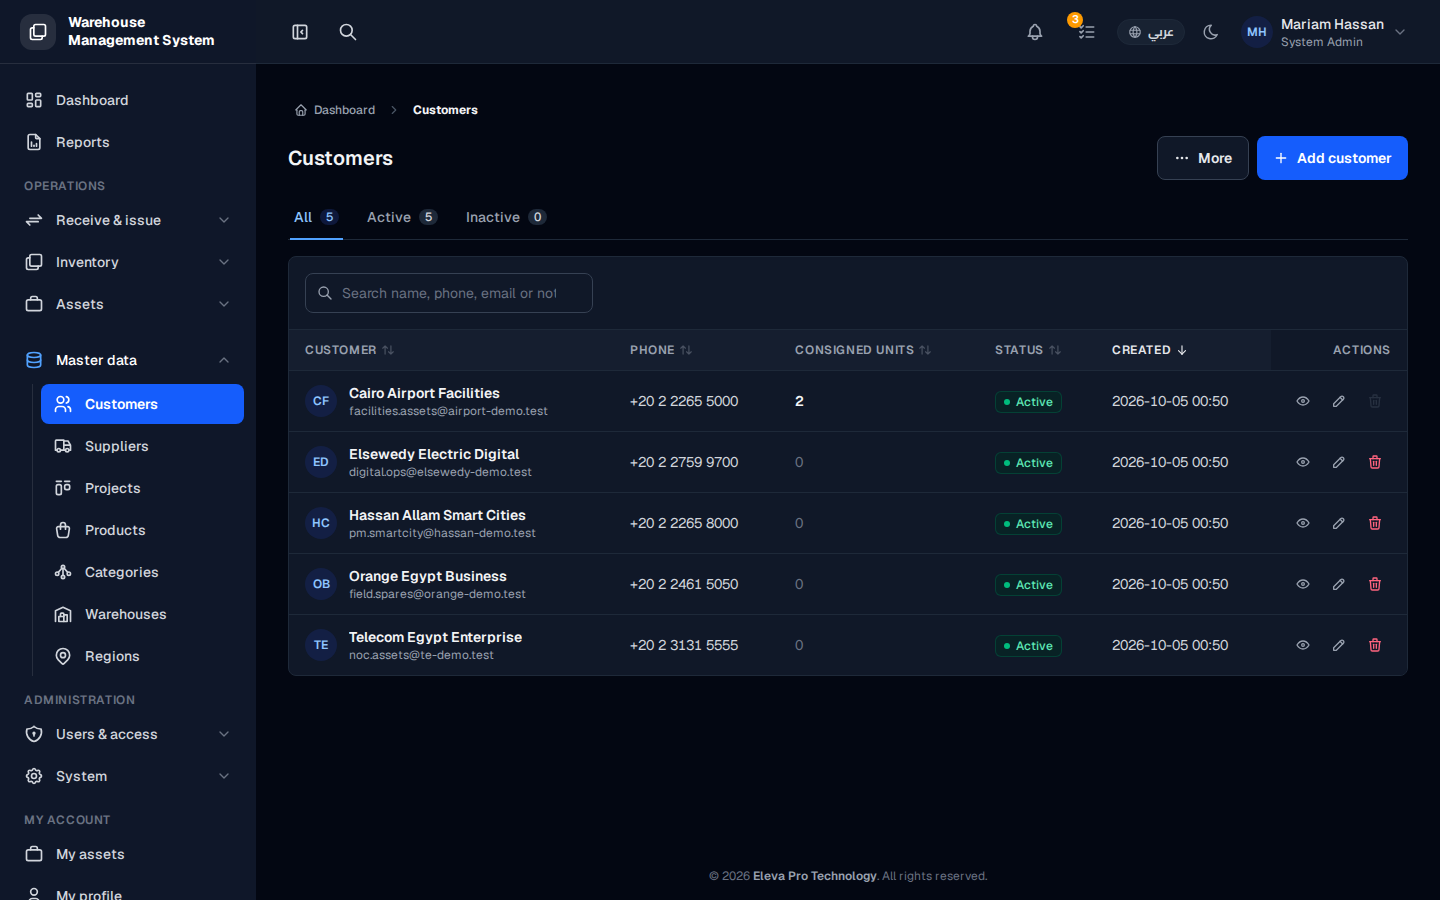This screenshot has width=1440, height=900.
Task: Expand Users & access menu
Action: click(x=128, y=734)
